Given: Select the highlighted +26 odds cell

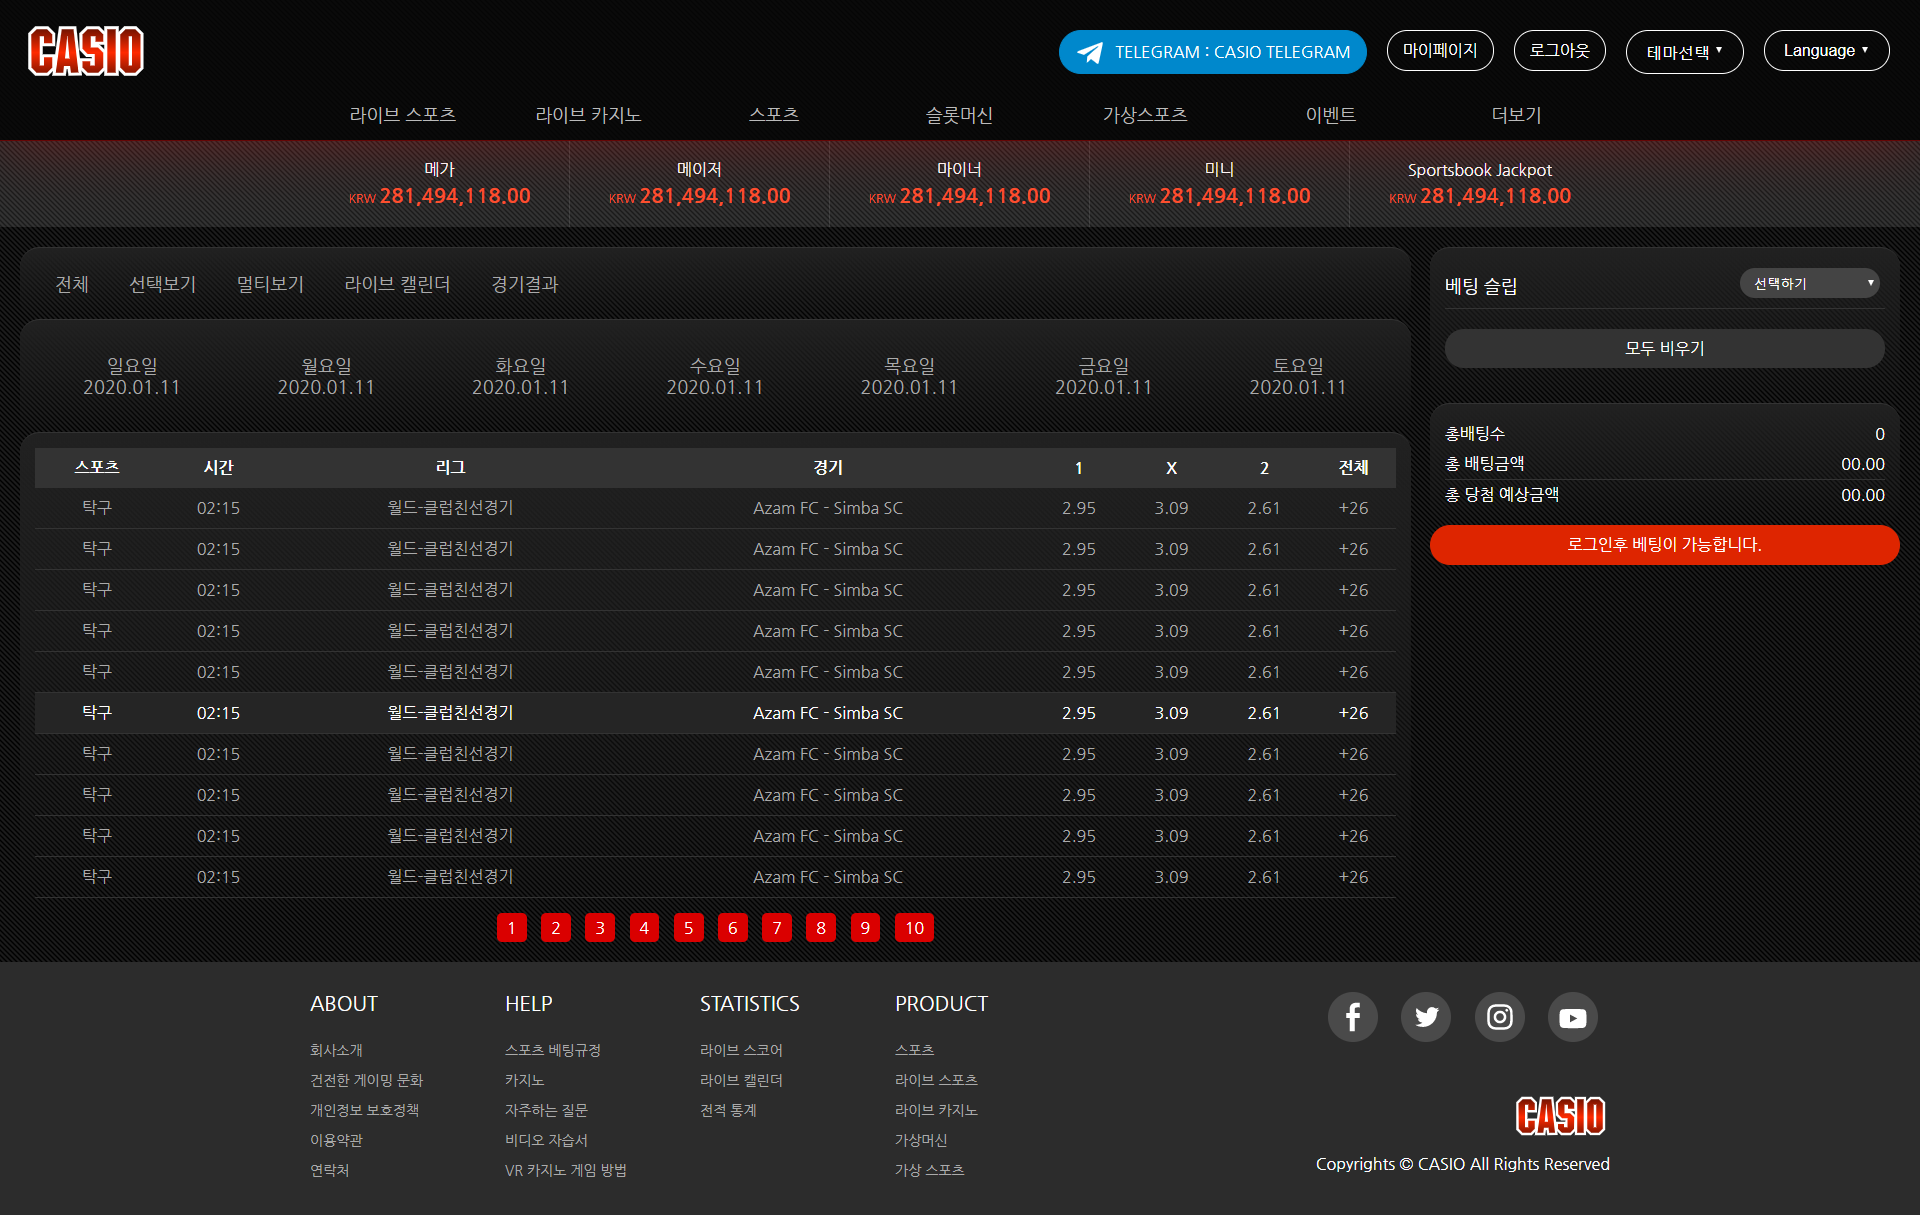Looking at the screenshot, I should coord(1353,713).
